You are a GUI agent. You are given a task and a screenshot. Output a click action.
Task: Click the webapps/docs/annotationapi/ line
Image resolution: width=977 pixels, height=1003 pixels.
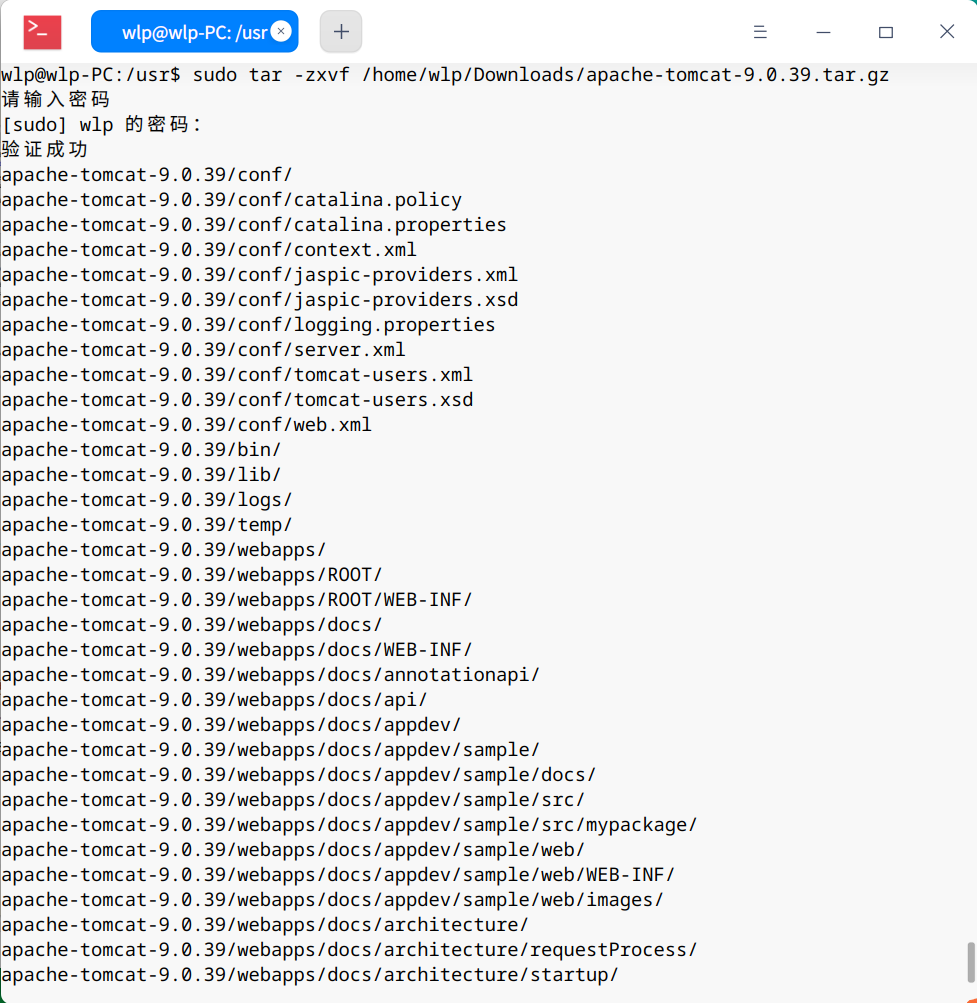click(x=271, y=674)
